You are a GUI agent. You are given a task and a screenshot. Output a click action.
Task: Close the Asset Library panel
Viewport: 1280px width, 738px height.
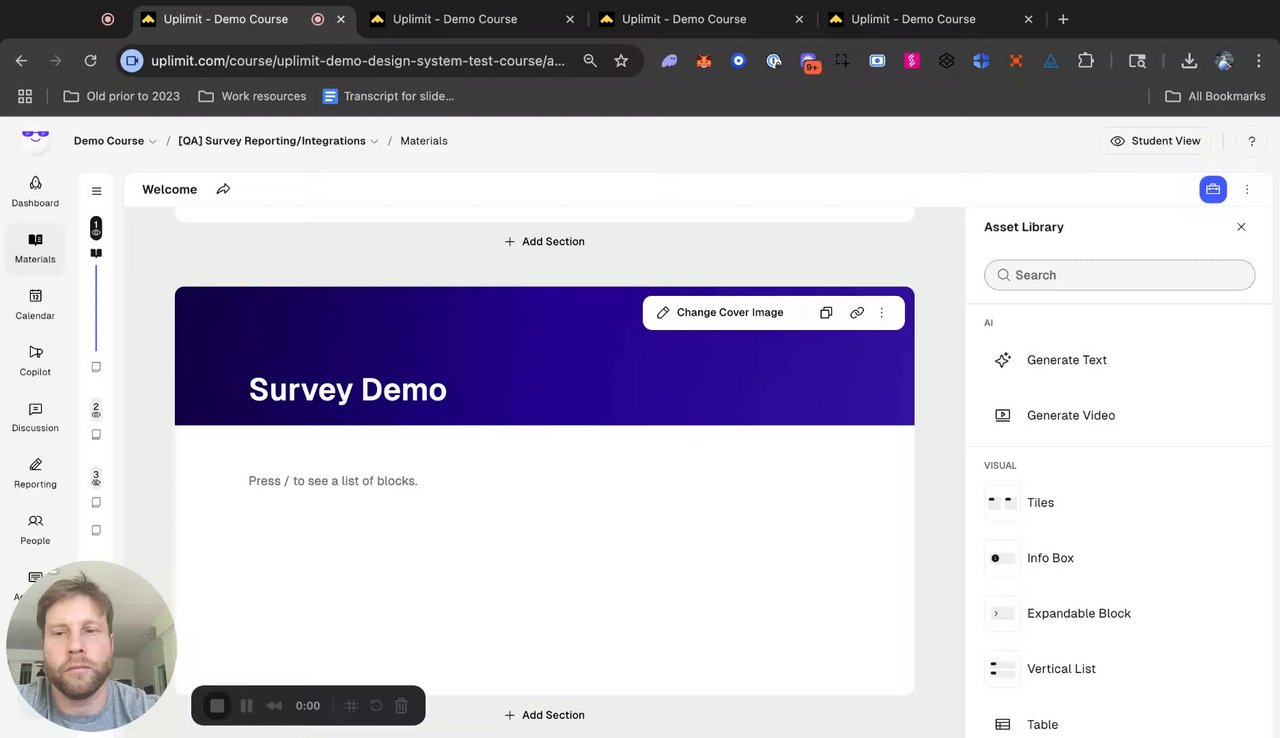(1241, 227)
